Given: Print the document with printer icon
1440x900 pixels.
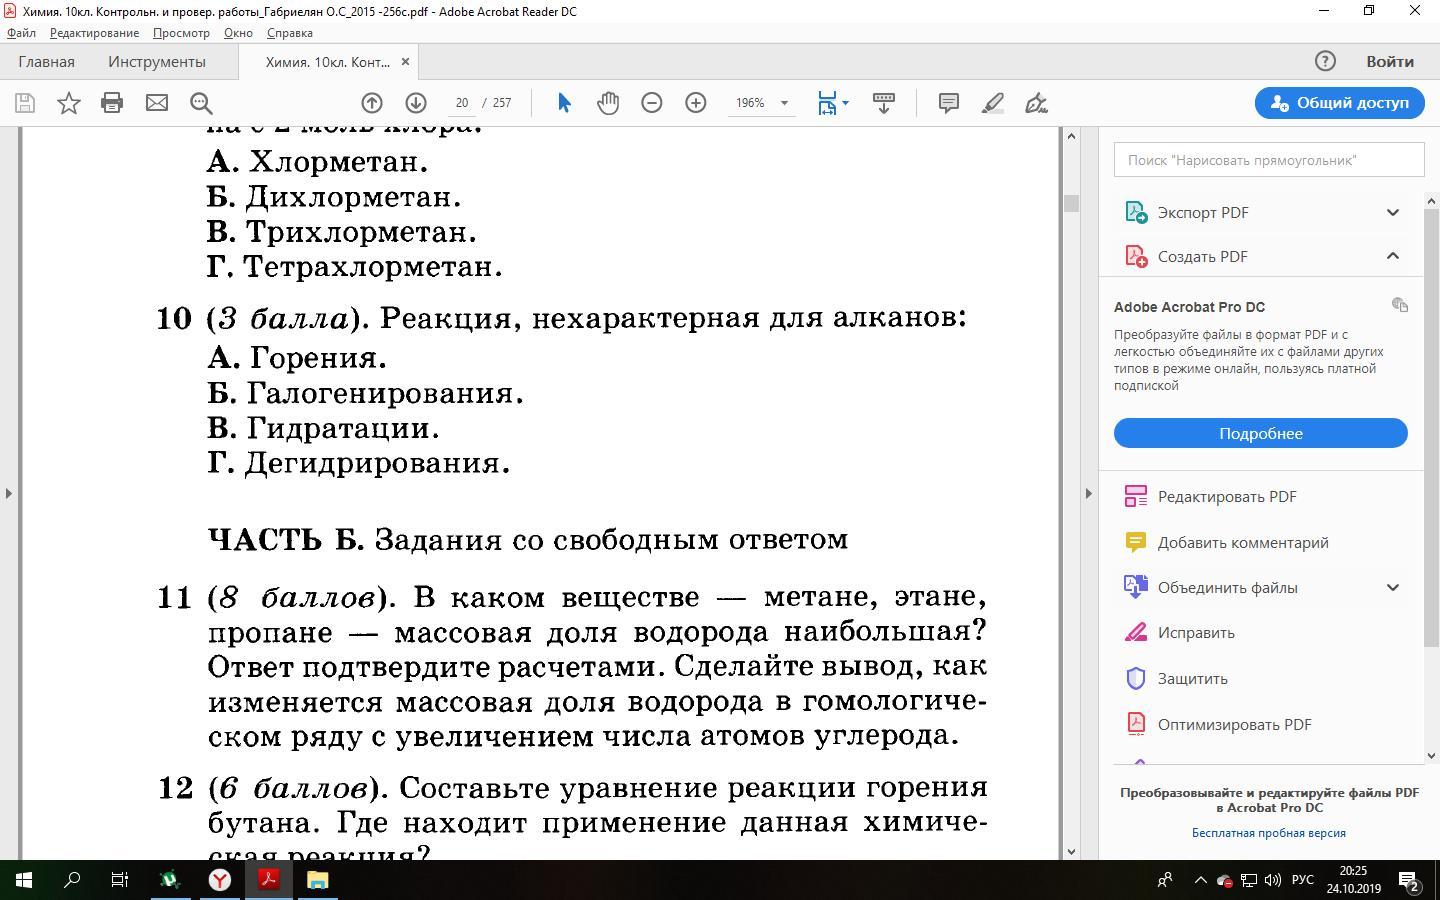Looking at the screenshot, I should pyautogui.click(x=112, y=103).
